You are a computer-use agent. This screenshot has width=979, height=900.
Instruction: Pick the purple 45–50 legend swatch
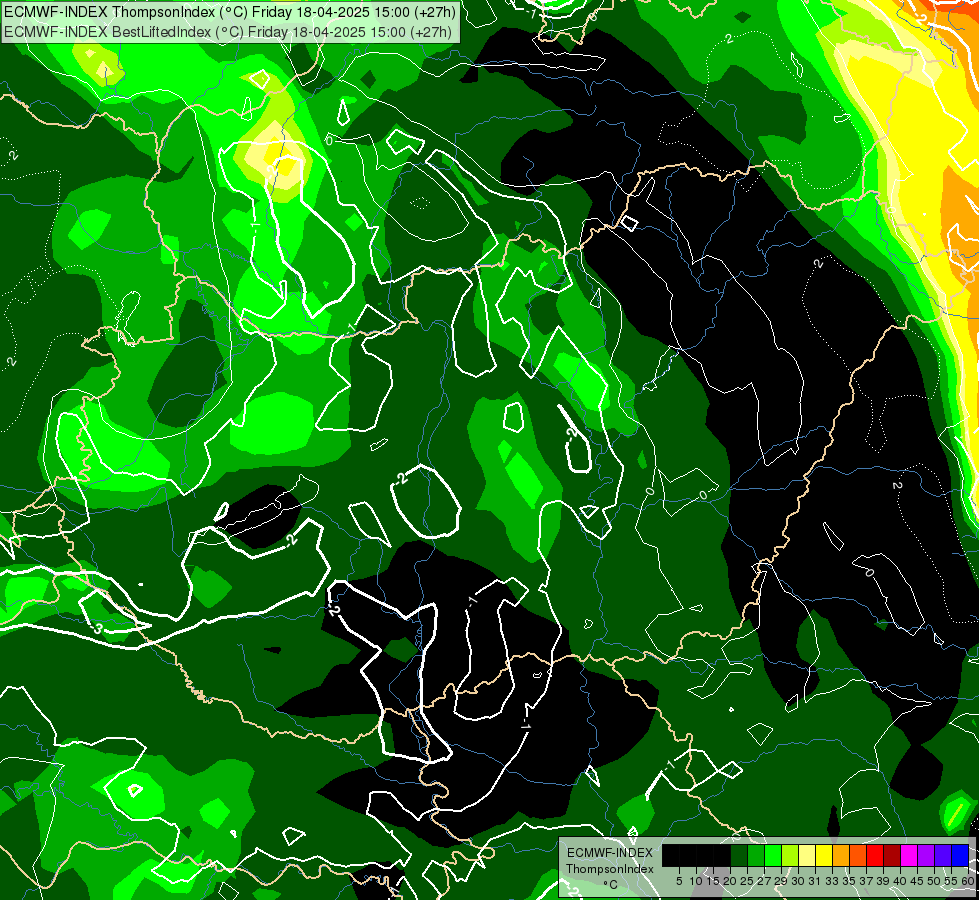926,856
